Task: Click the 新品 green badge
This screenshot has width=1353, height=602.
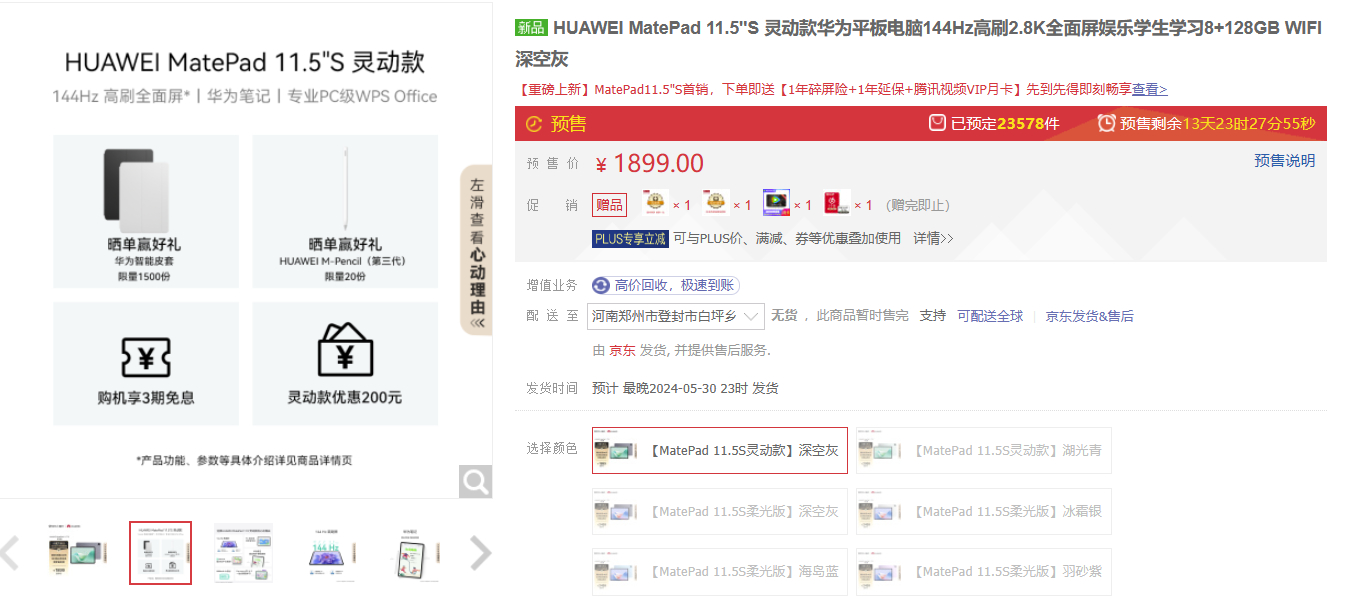Action: [x=531, y=28]
